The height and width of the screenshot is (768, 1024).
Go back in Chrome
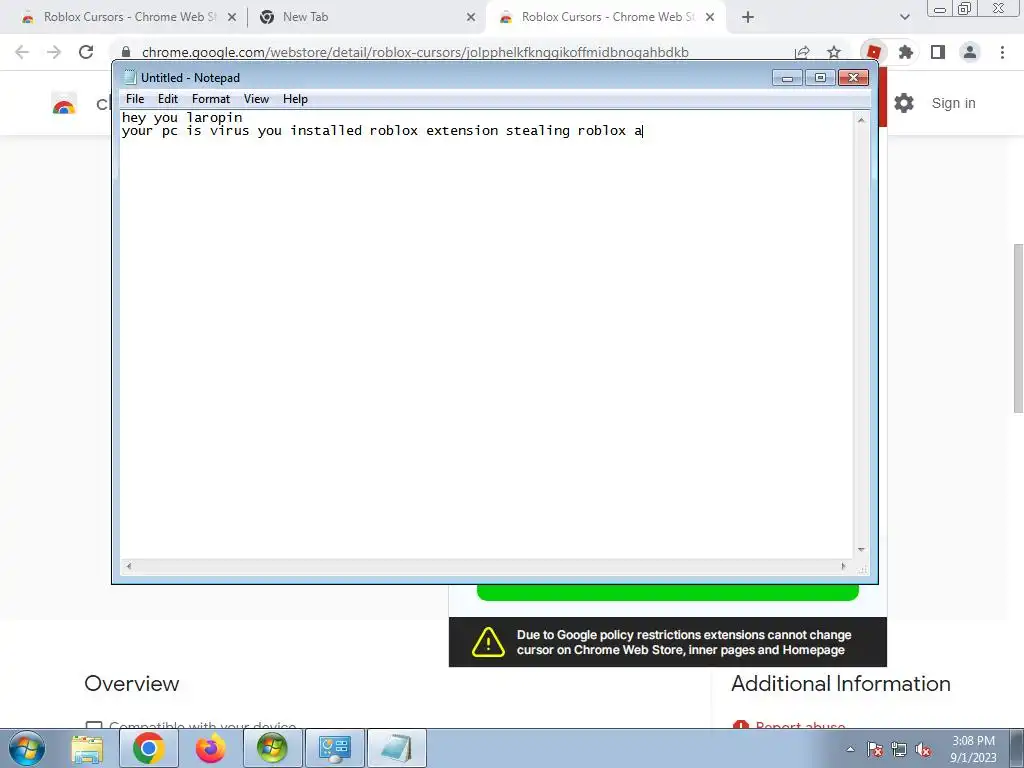point(22,52)
